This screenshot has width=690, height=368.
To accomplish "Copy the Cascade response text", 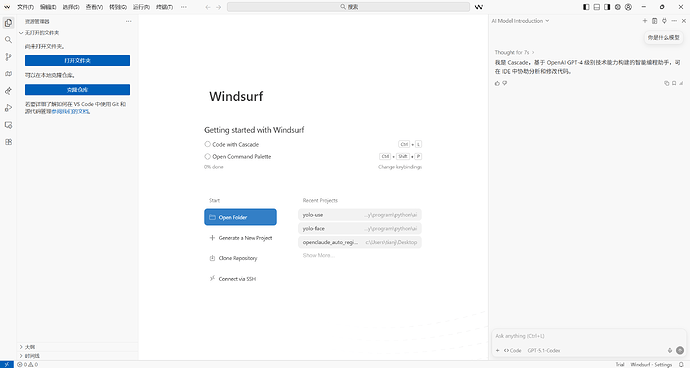I will click(x=666, y=83).
